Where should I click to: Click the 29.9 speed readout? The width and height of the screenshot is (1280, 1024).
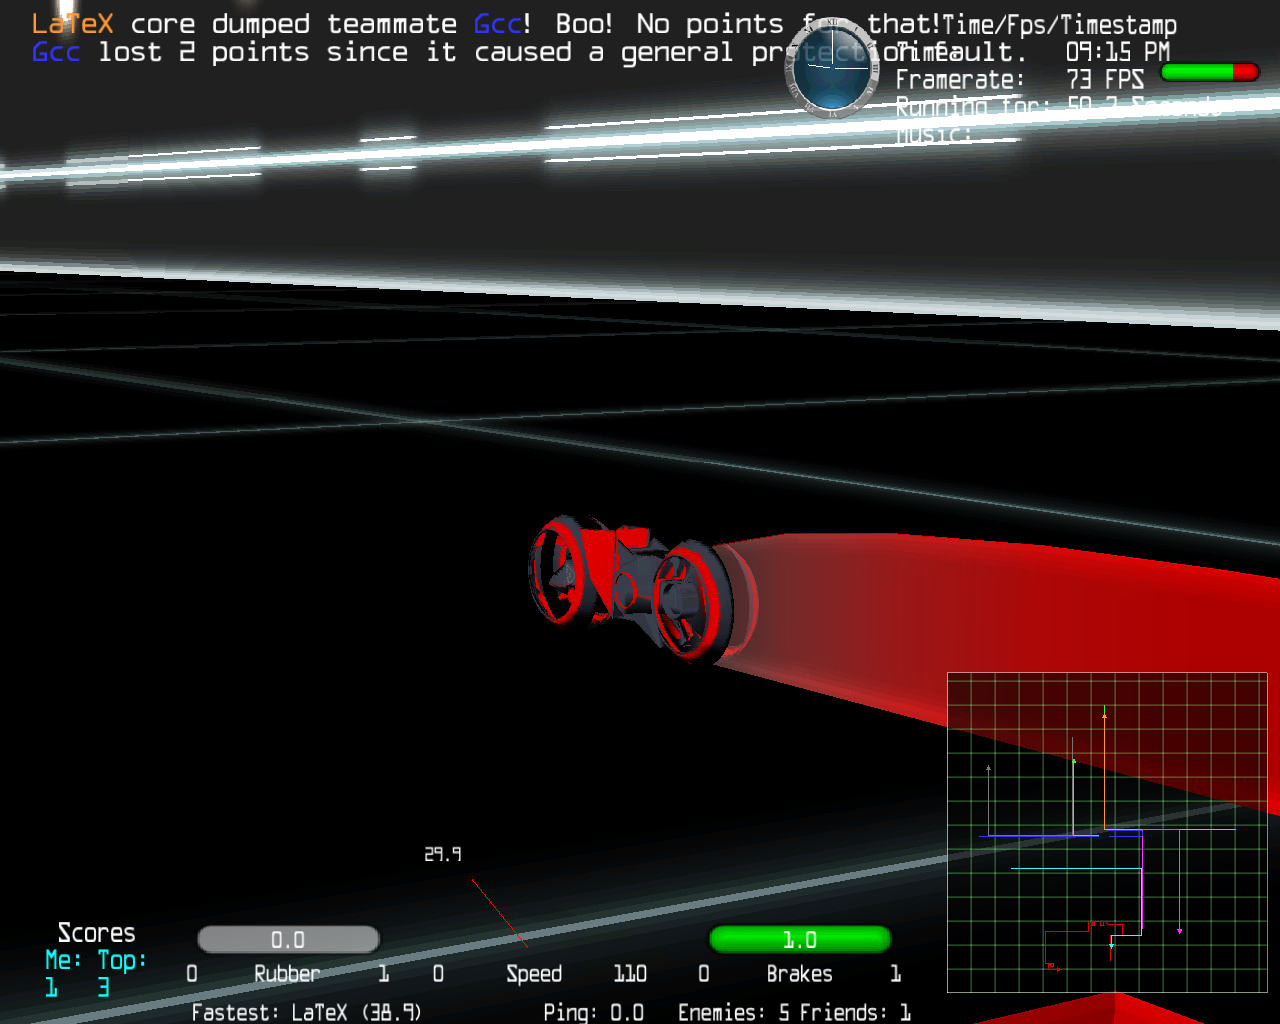tap(442, 854)
